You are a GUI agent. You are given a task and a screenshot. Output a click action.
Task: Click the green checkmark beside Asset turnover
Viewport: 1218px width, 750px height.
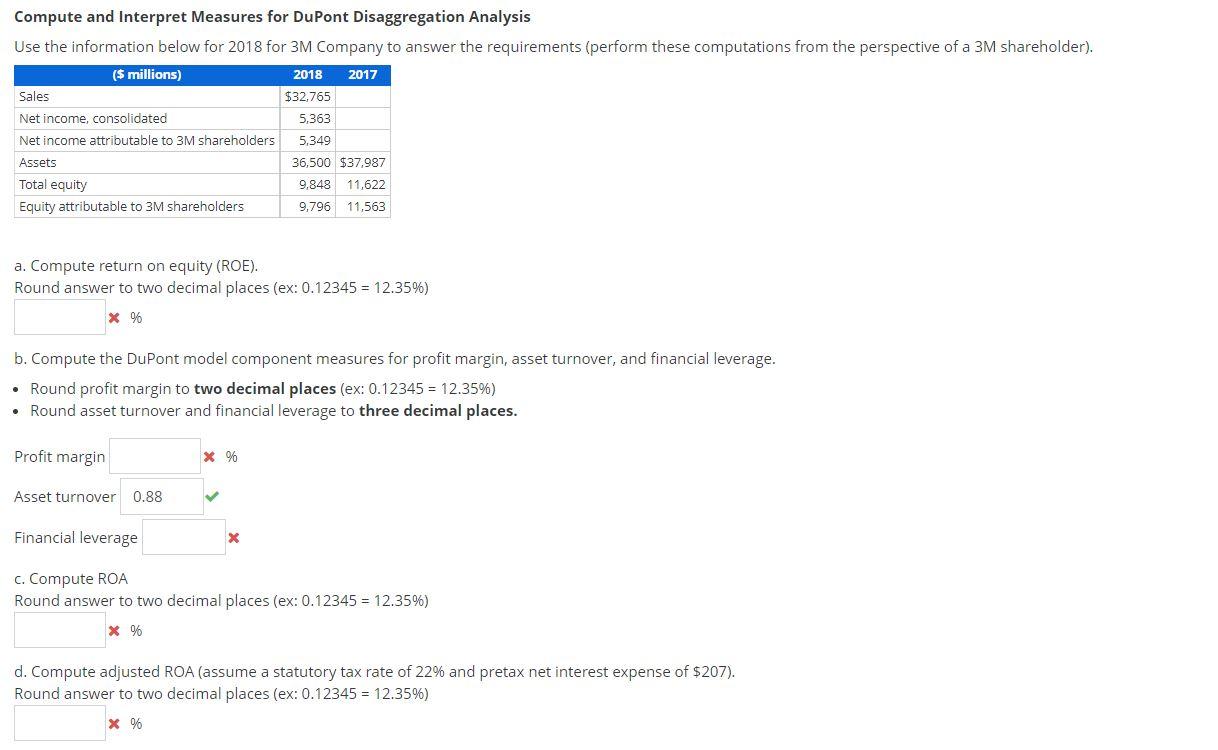point(211,496)
